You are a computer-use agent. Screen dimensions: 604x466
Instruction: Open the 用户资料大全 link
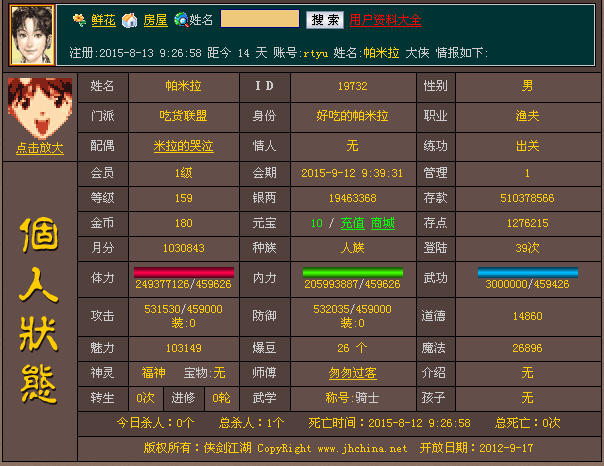coord(386,20)
